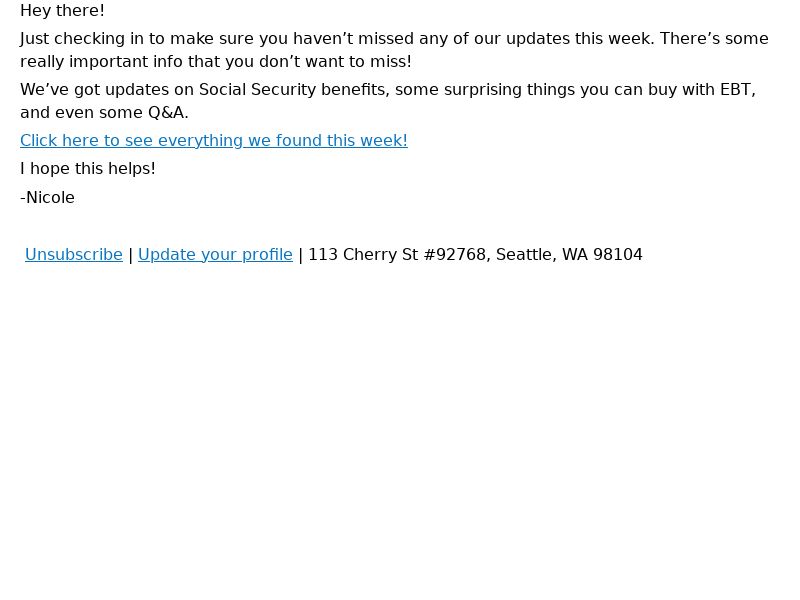This screenshot has width=800, height=600.
Task: Click the '#92768' box number
Action: tap(455, 254)
